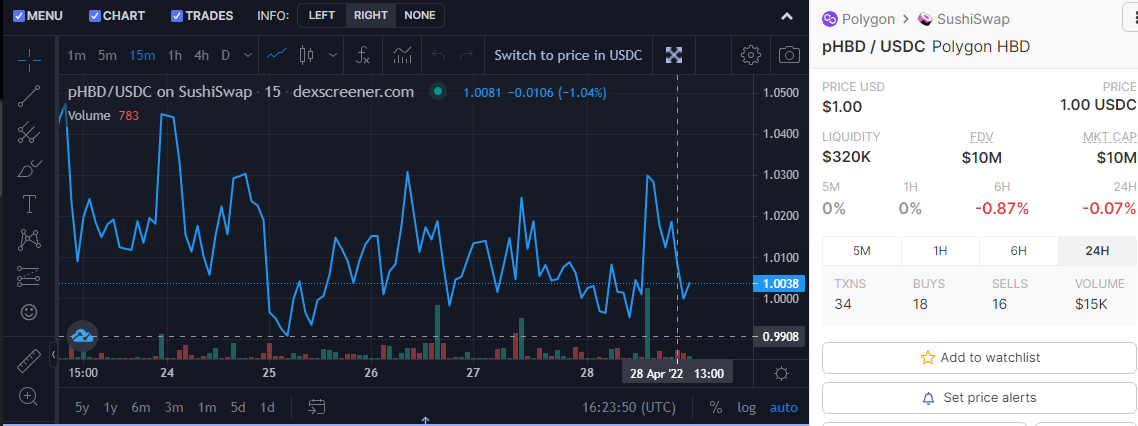This screenshot has height=426, width=1138.
Task: Open the SushiSwap breadcrumb link
Action: pyautogui.click(x=973, y=20)
